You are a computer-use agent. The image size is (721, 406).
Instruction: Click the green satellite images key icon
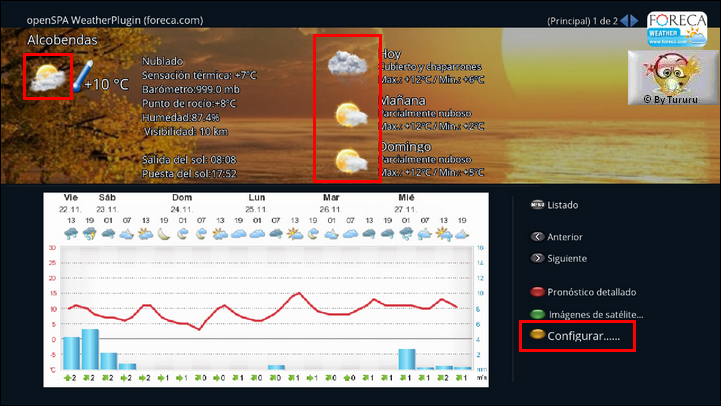click(x=537, y=314)
